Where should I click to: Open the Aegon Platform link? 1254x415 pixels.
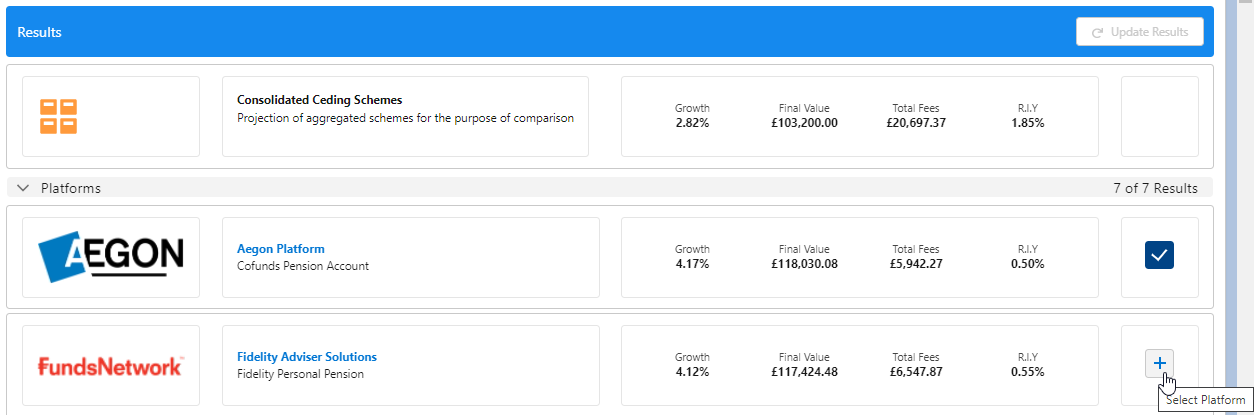pos(280,249)
